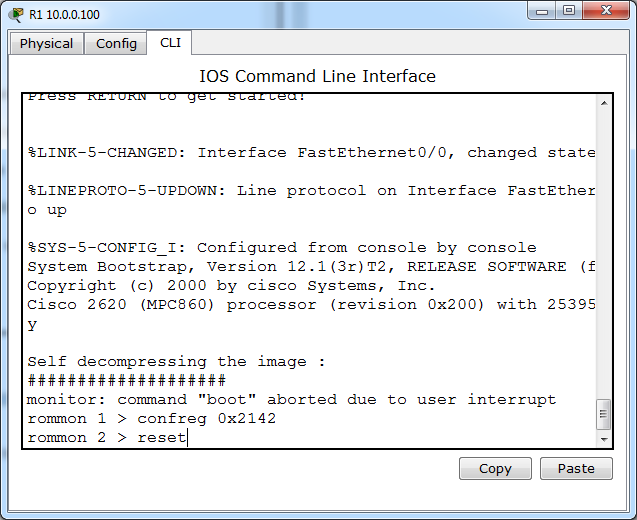This screenshot has height=520, width=637.
Task: Click the Paste button
Action: pos(576,468)
